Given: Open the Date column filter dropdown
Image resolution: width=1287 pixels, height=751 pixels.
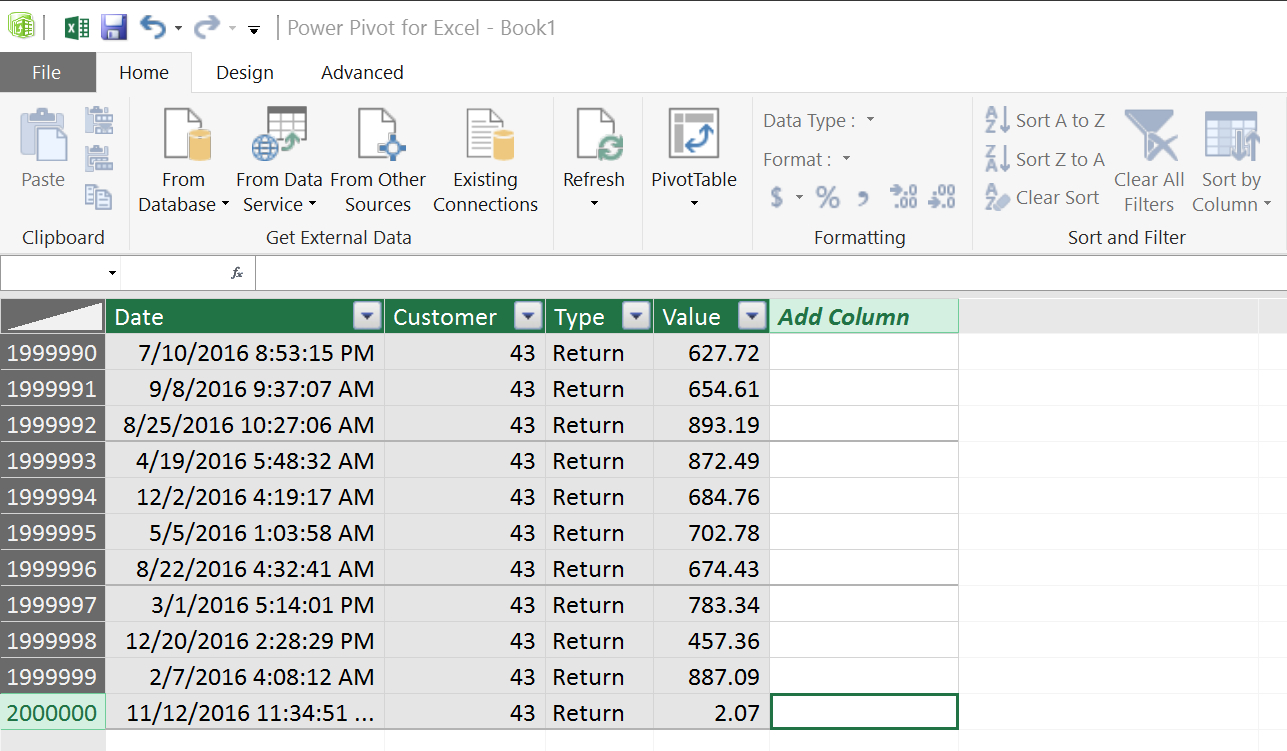Looking at the screenshot, I should (x=367, y=315).
